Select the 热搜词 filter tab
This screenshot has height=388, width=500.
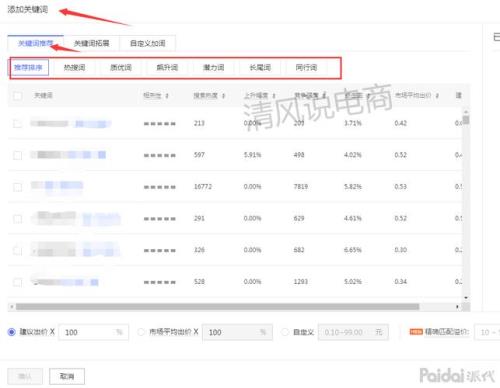pyautogui.click(x=74, y=68)
